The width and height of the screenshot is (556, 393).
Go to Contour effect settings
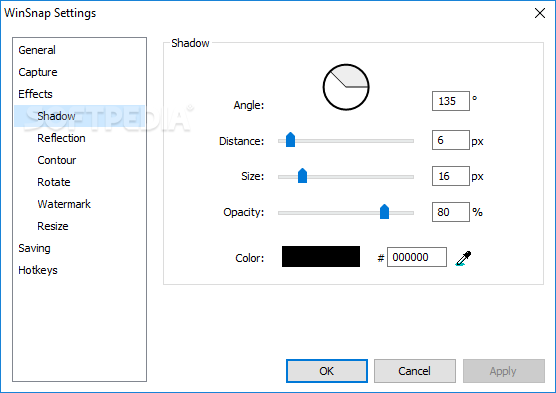click(57, 160)
